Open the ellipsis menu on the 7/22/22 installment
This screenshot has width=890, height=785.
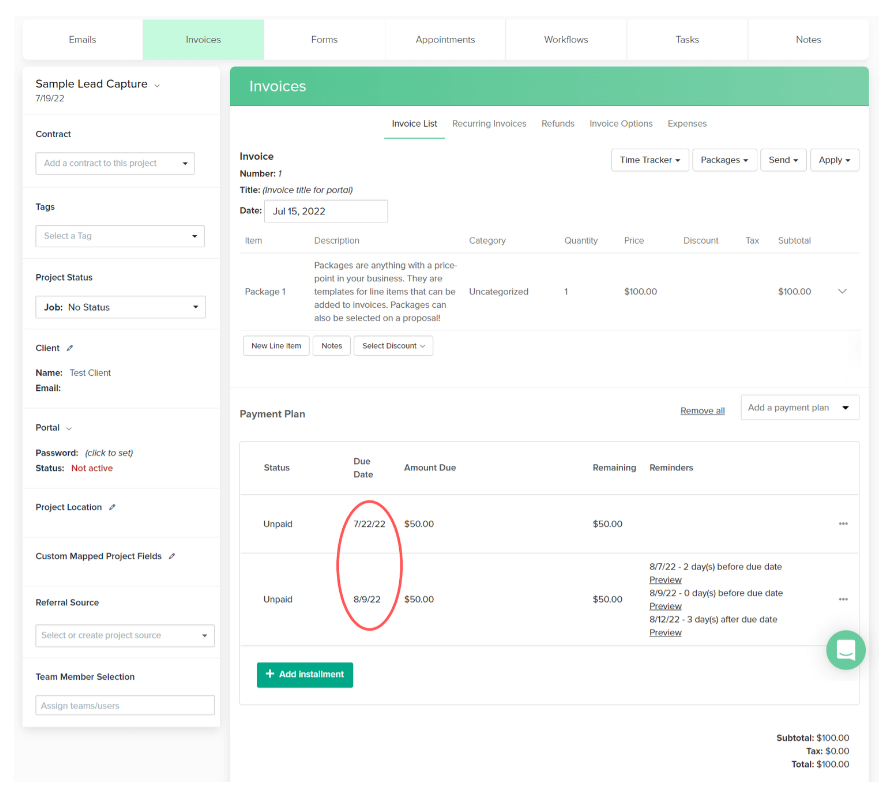(843, 523)
